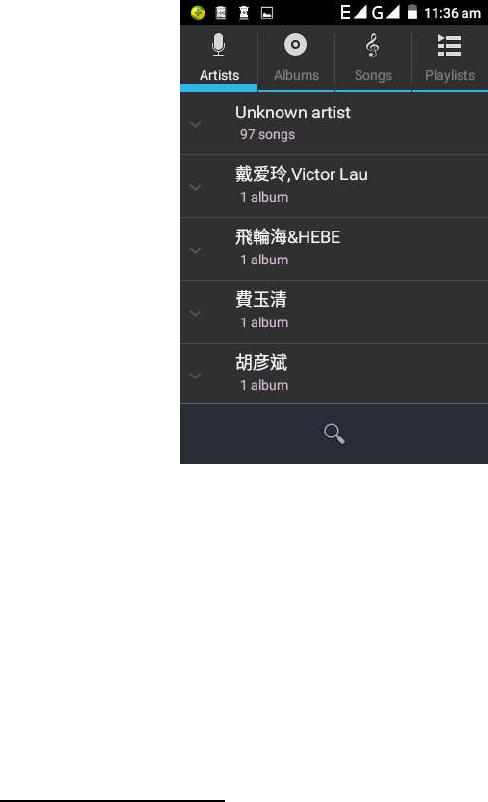The height and width of the screenshot is (802, 488).
Task: Switch to the Songs tab label
Action: (373, 76)
